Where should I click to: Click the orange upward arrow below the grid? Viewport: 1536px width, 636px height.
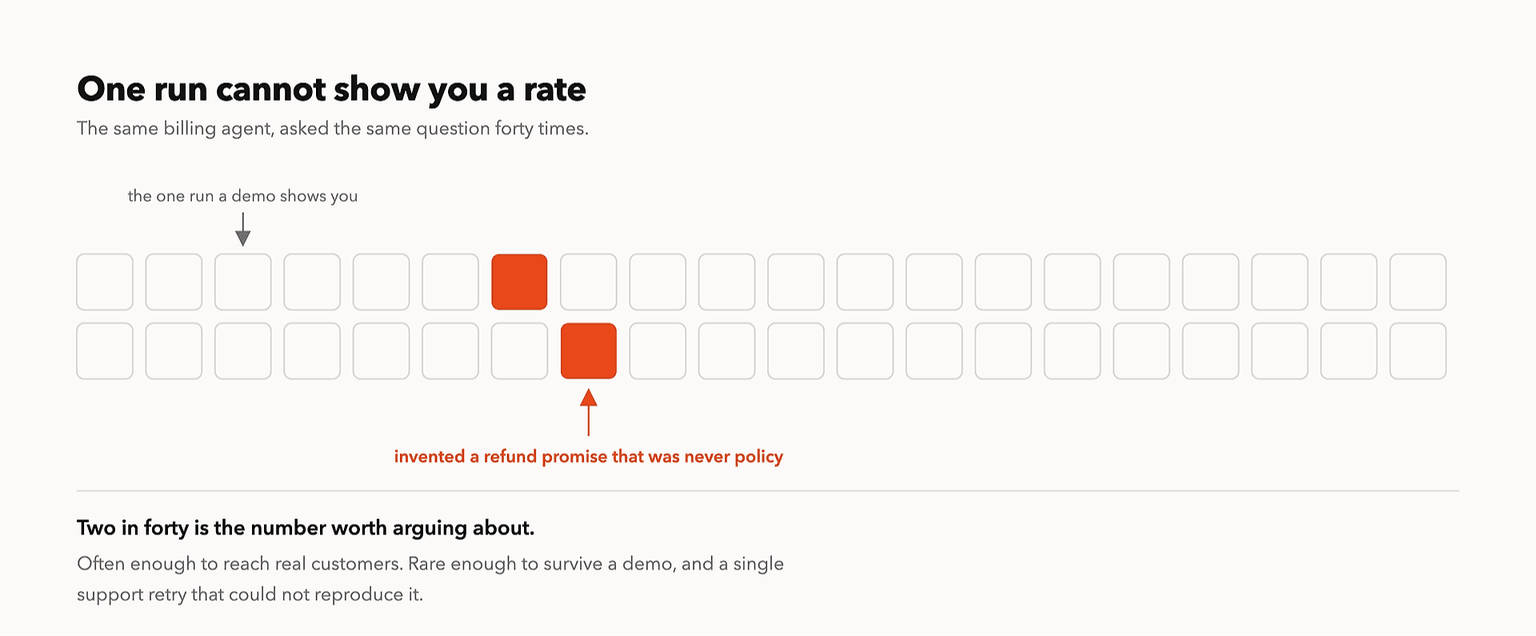coord(588,412)
